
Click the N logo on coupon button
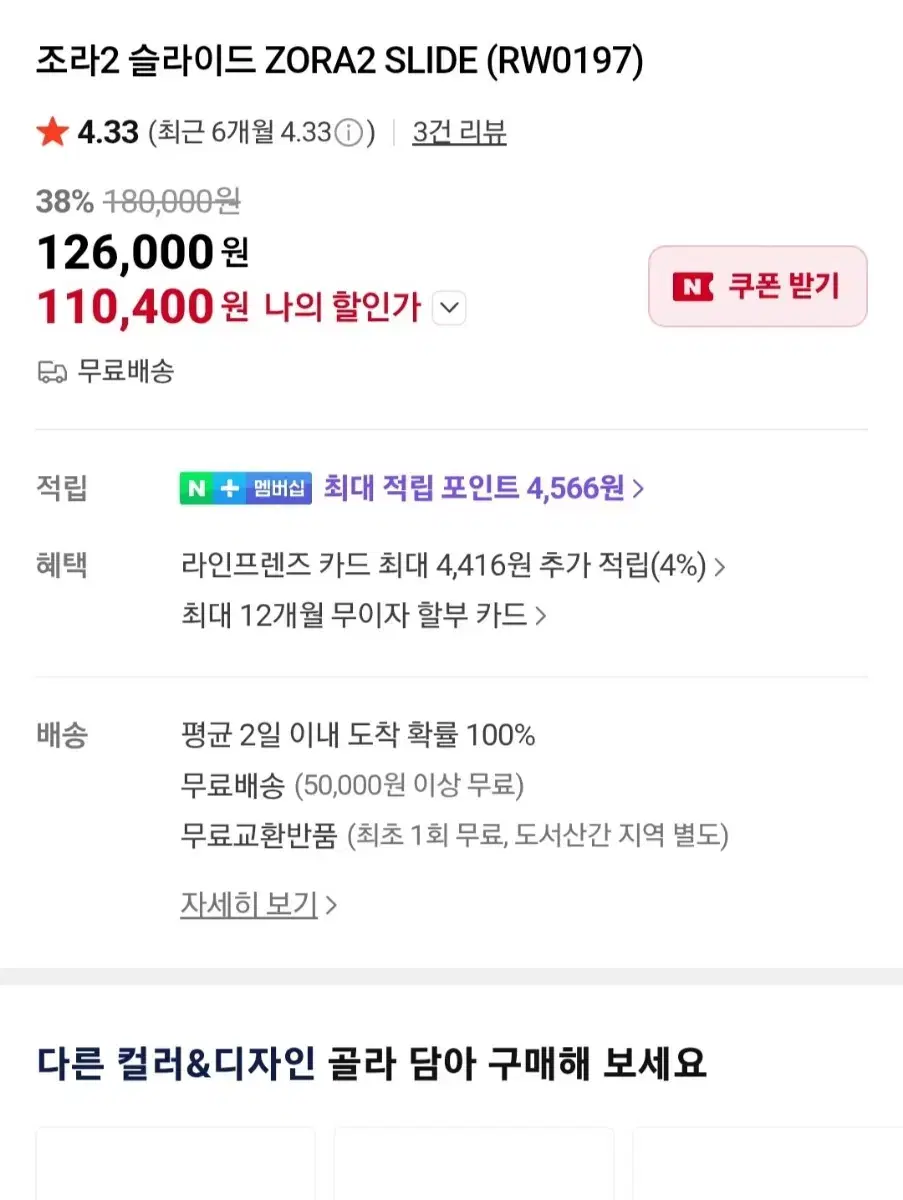coord(692,287)
